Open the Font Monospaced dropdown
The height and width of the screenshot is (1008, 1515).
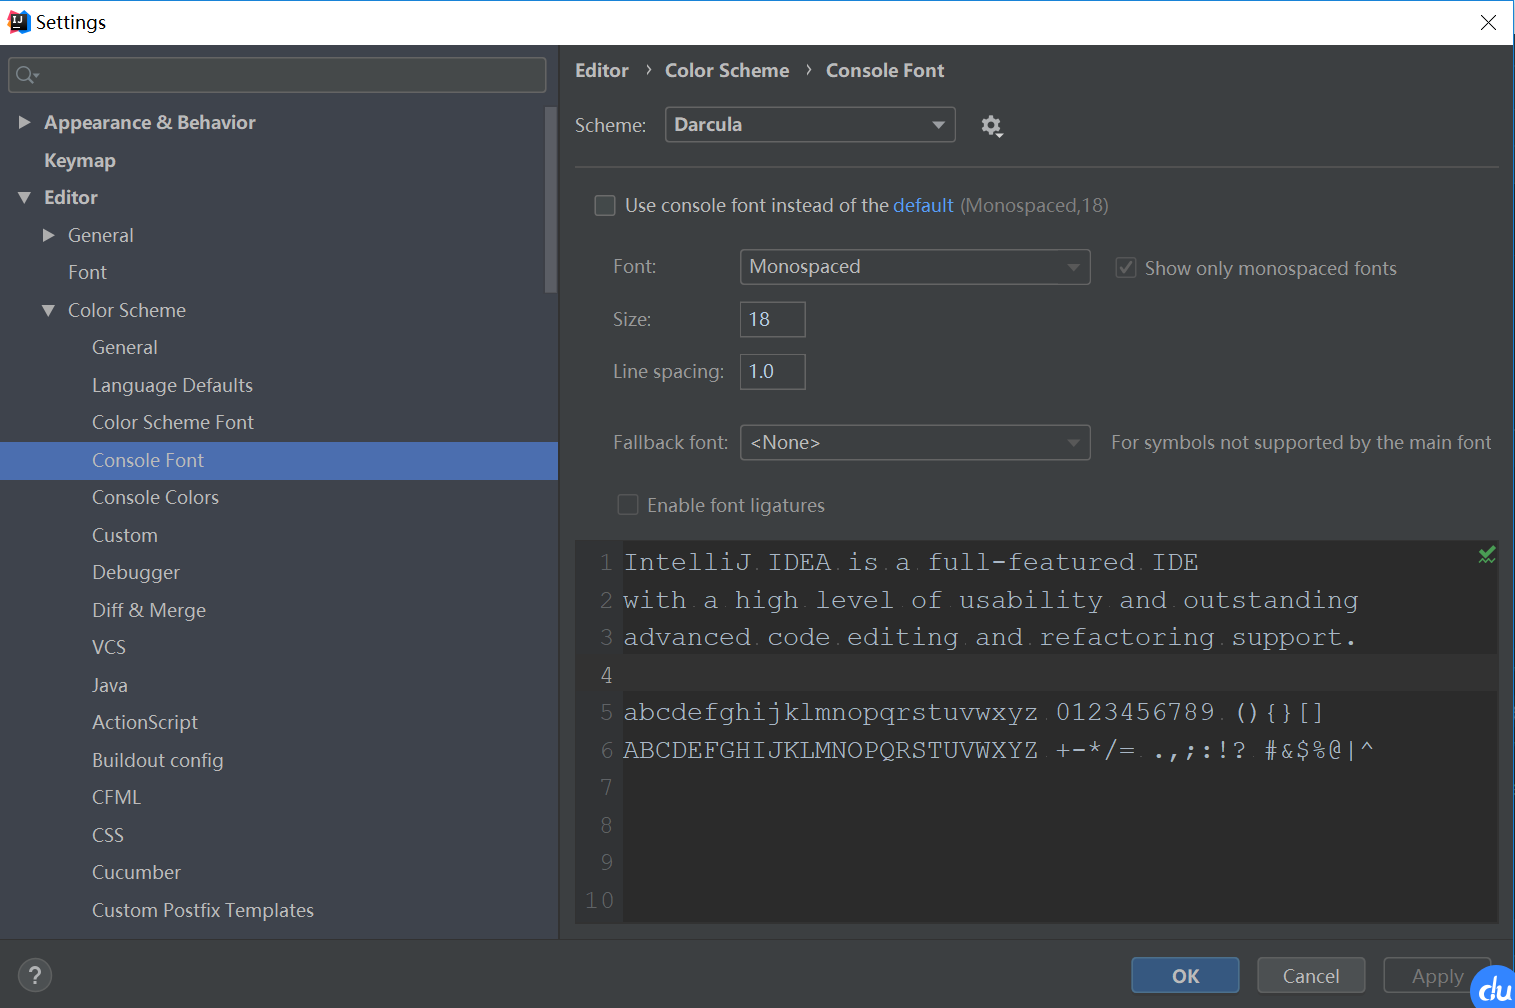[x=915, y=267]
